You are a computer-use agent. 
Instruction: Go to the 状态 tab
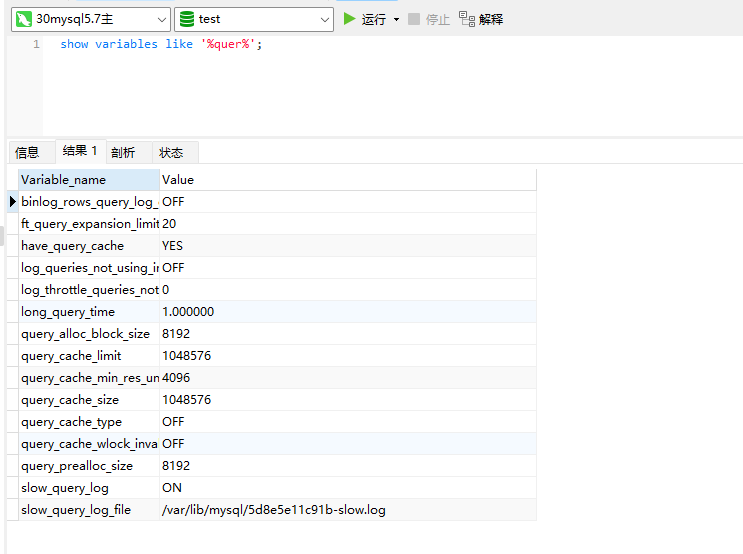(x=171, y=153)
